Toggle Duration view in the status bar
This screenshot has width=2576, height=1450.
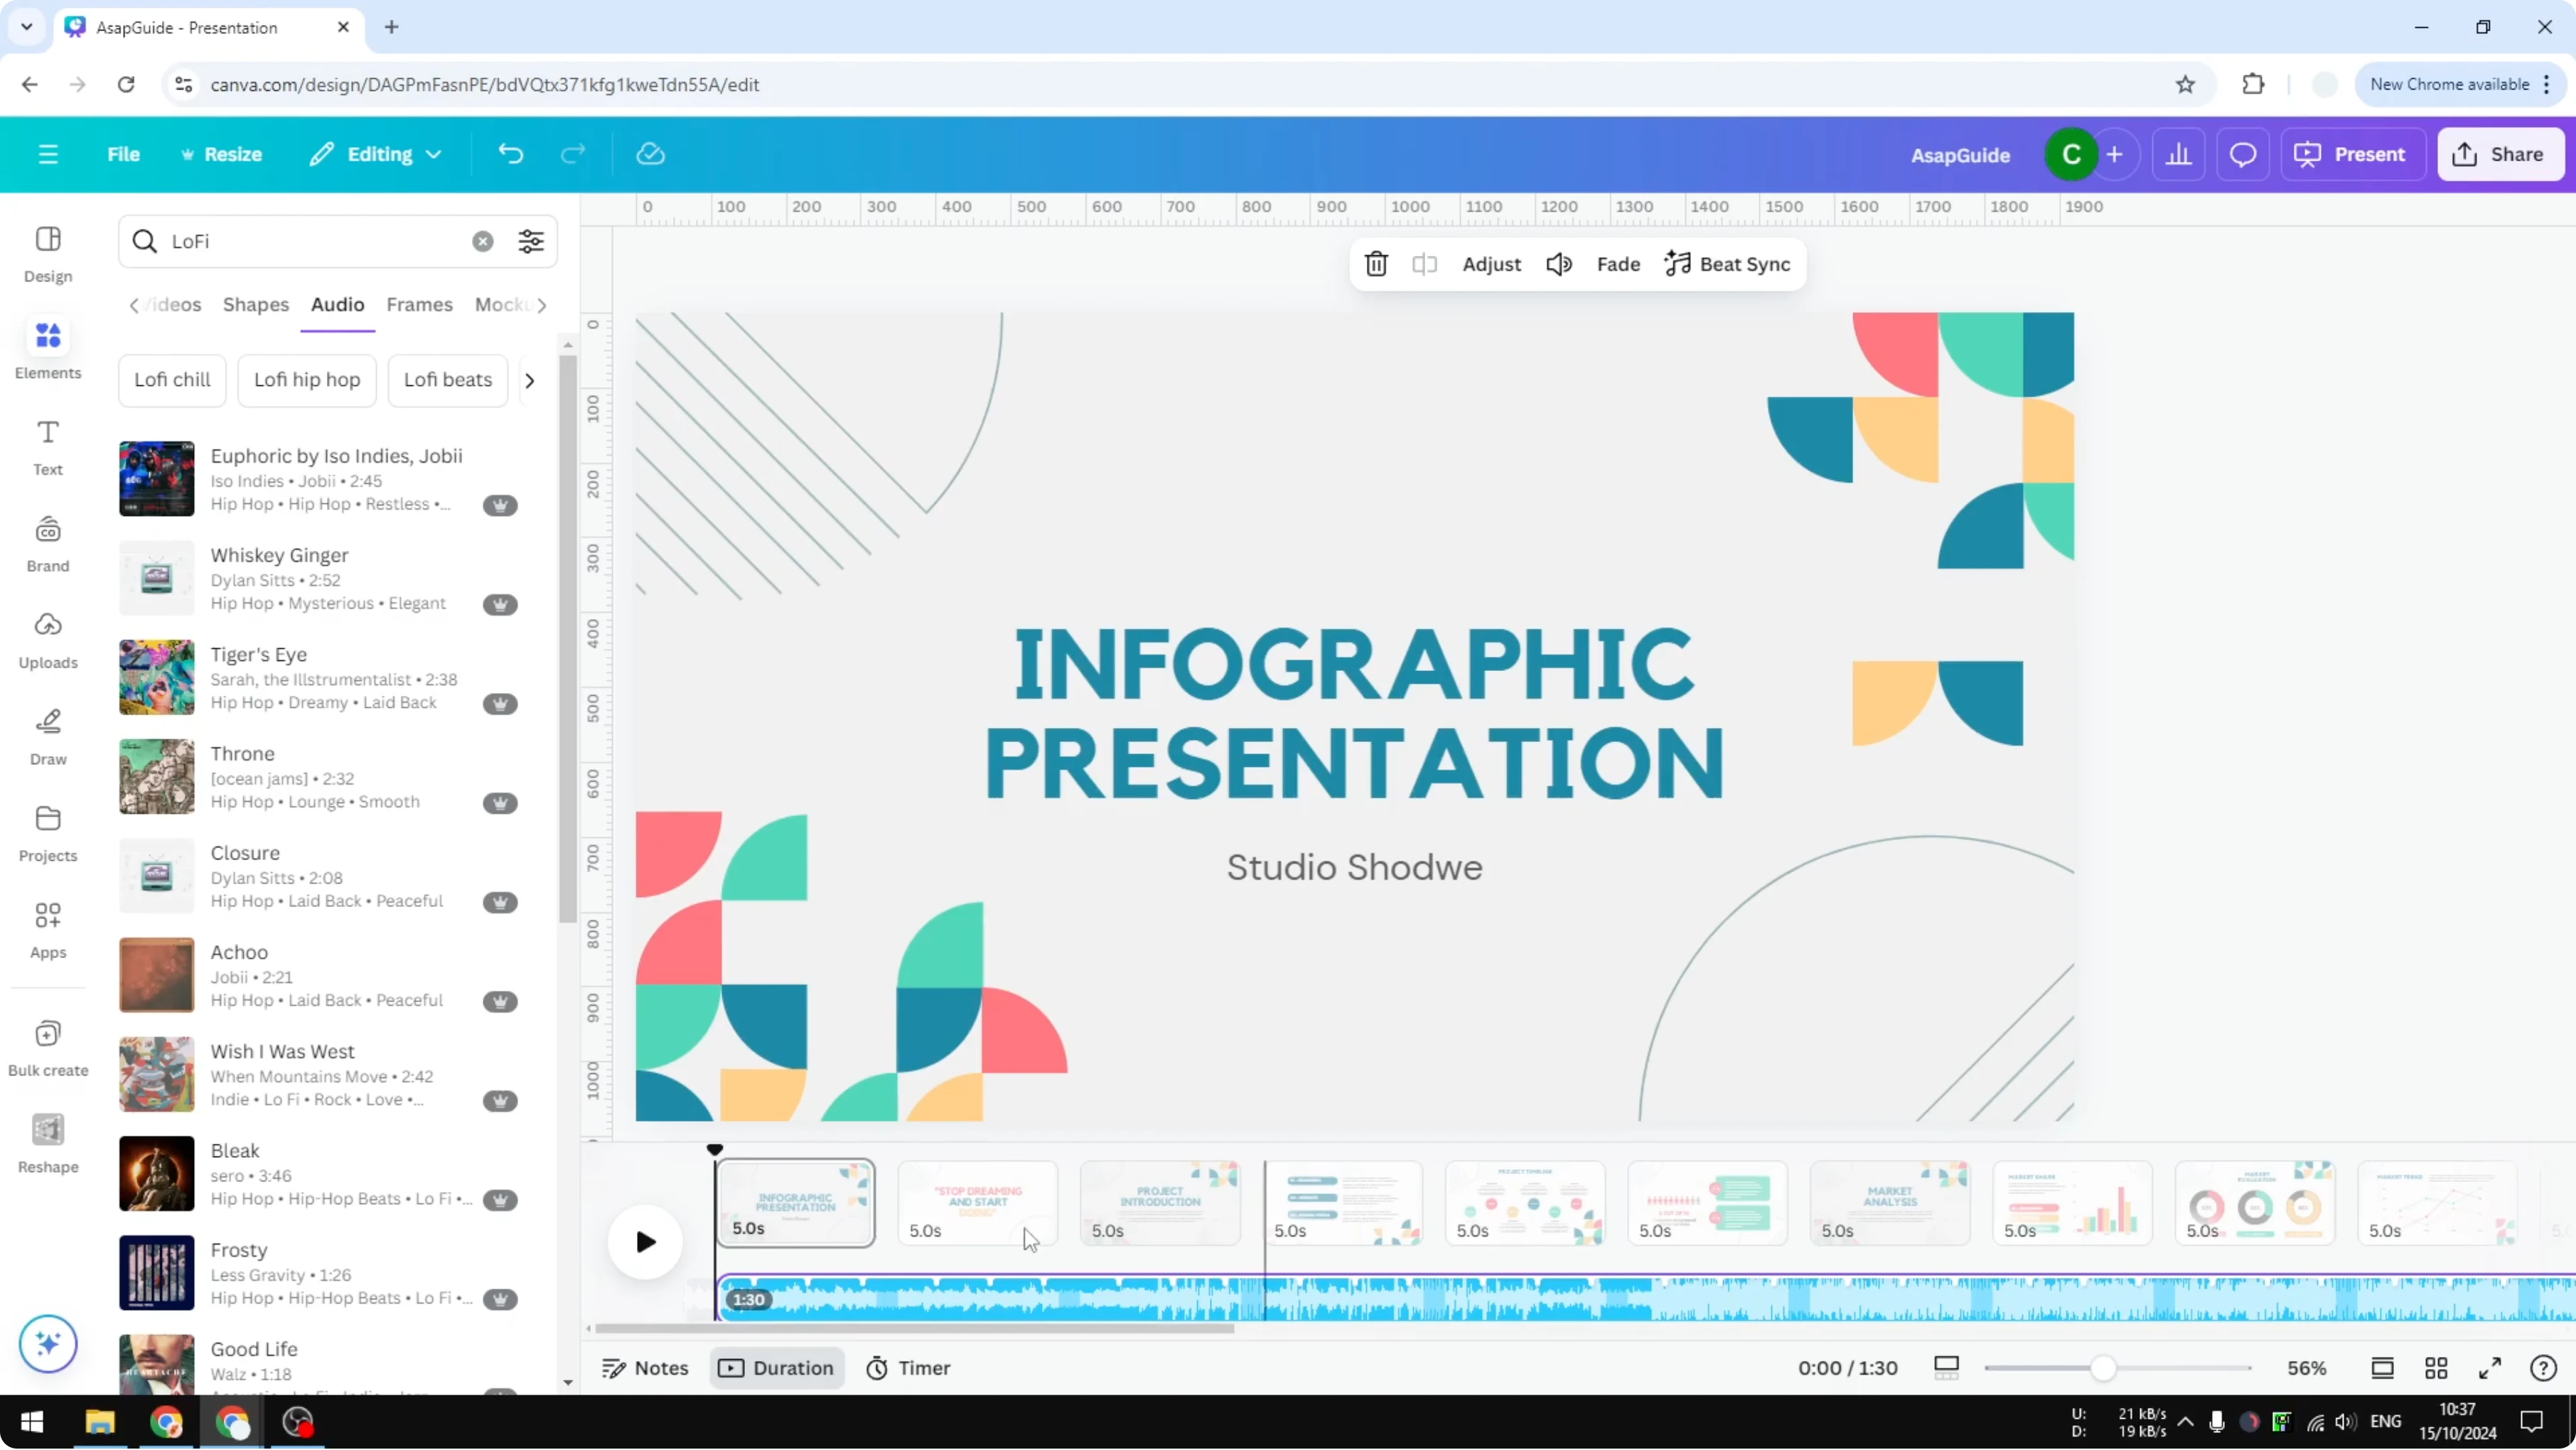[777, 1368]
